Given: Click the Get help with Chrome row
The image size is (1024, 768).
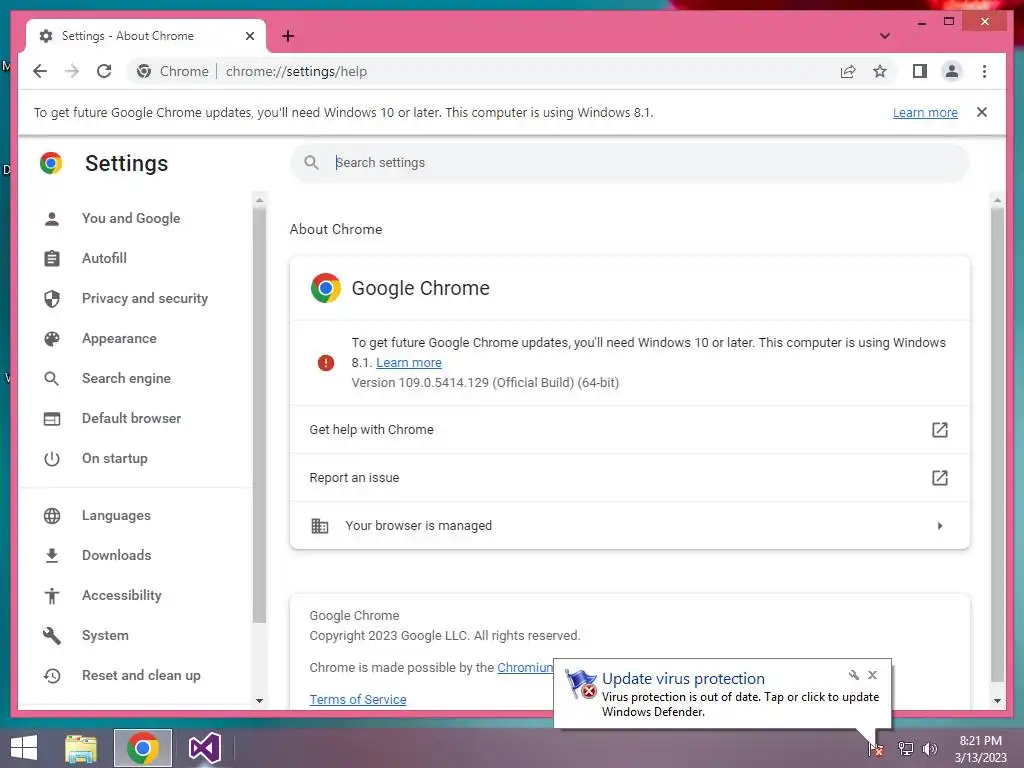Looking at the screenshot, I should 630,430.
